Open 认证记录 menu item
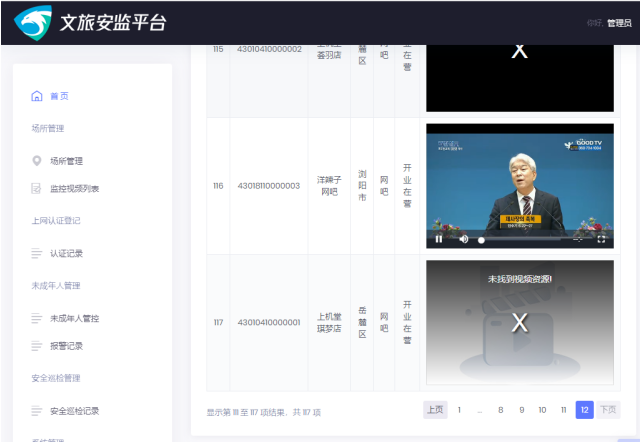This screenshot has width=640, height=445. pyautogui.click(x=67, y=253)
